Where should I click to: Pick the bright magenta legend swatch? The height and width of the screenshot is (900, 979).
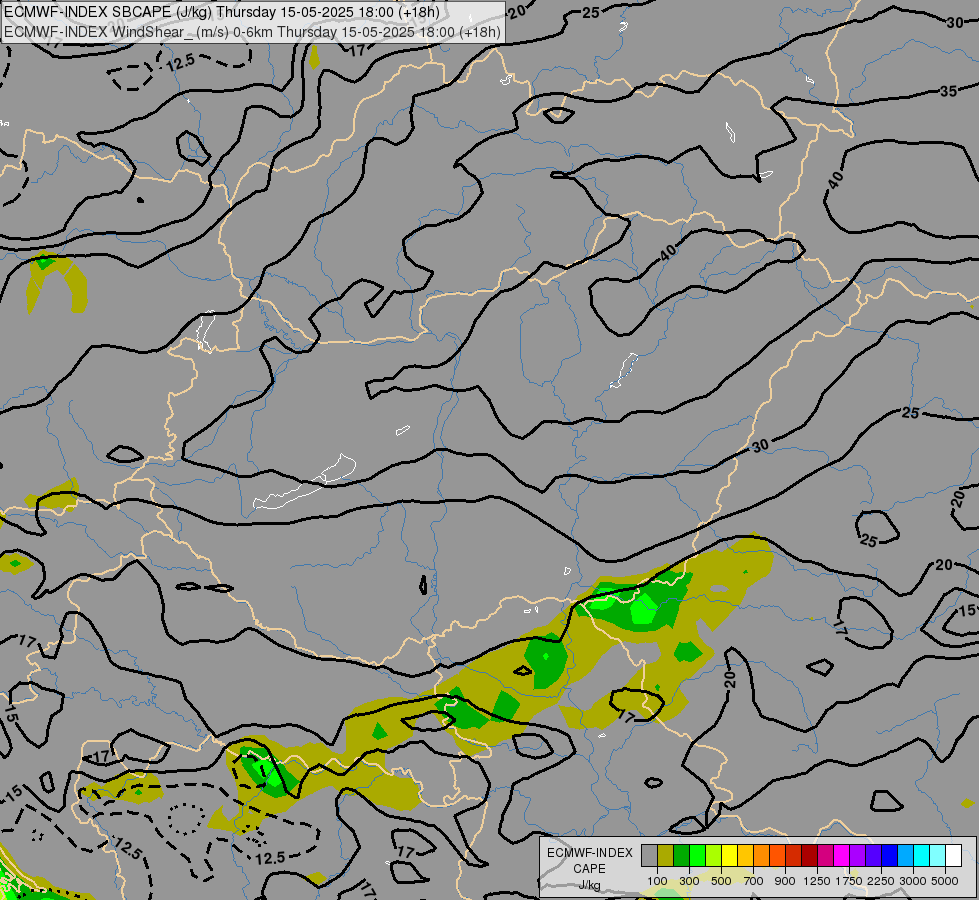[841, 856]
